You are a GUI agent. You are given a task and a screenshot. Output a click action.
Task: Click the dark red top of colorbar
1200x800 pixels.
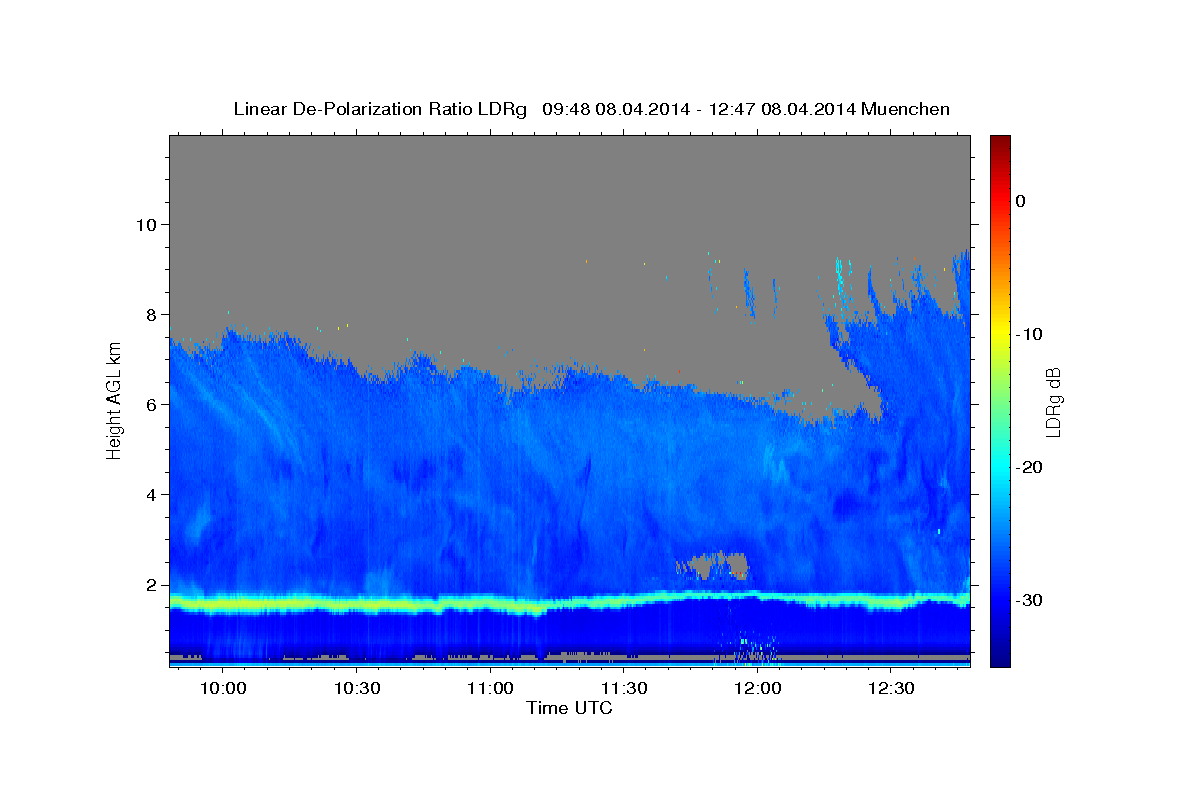coord(1000,143)
